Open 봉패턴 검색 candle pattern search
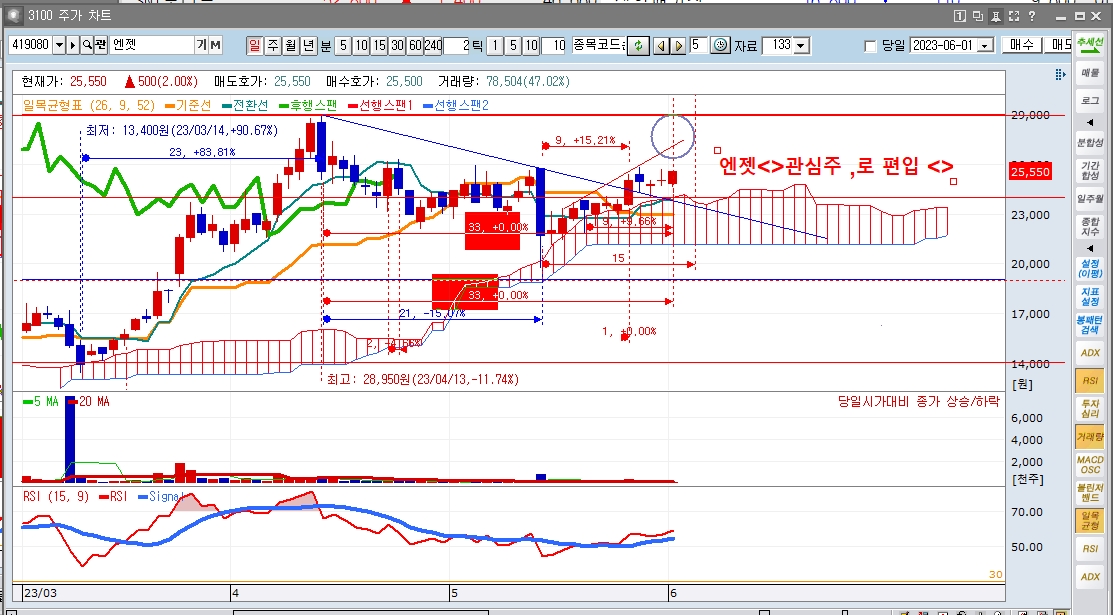The width and height of the screenshot is (1113, 615). pos(1090,325)
